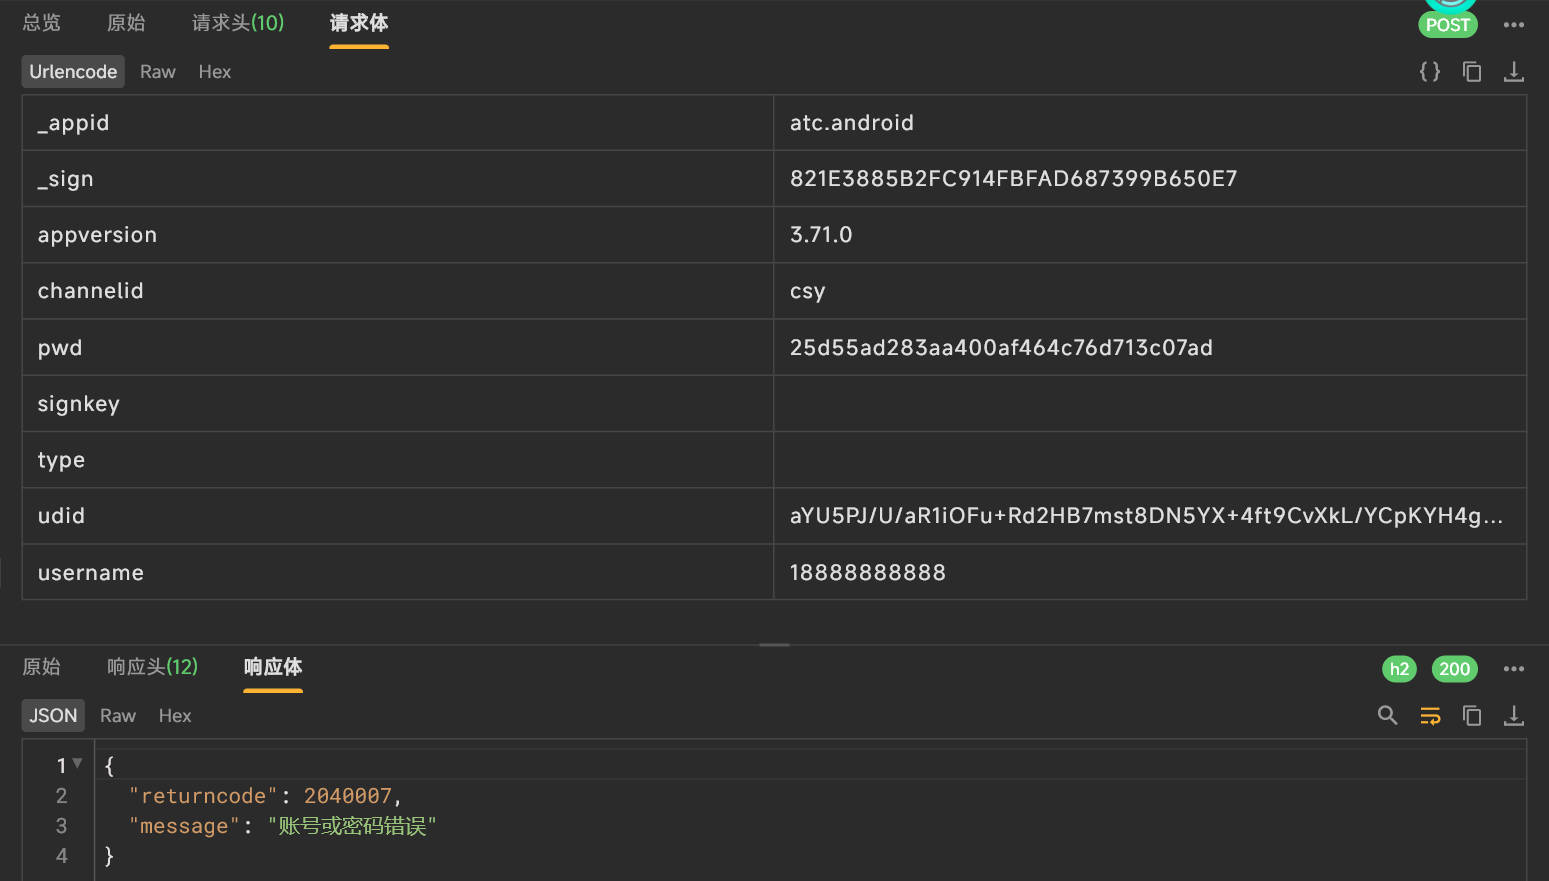Viewport: 1549px width, 881px height.
Task: Format request body with braces icon
Action: [1430, 72]
